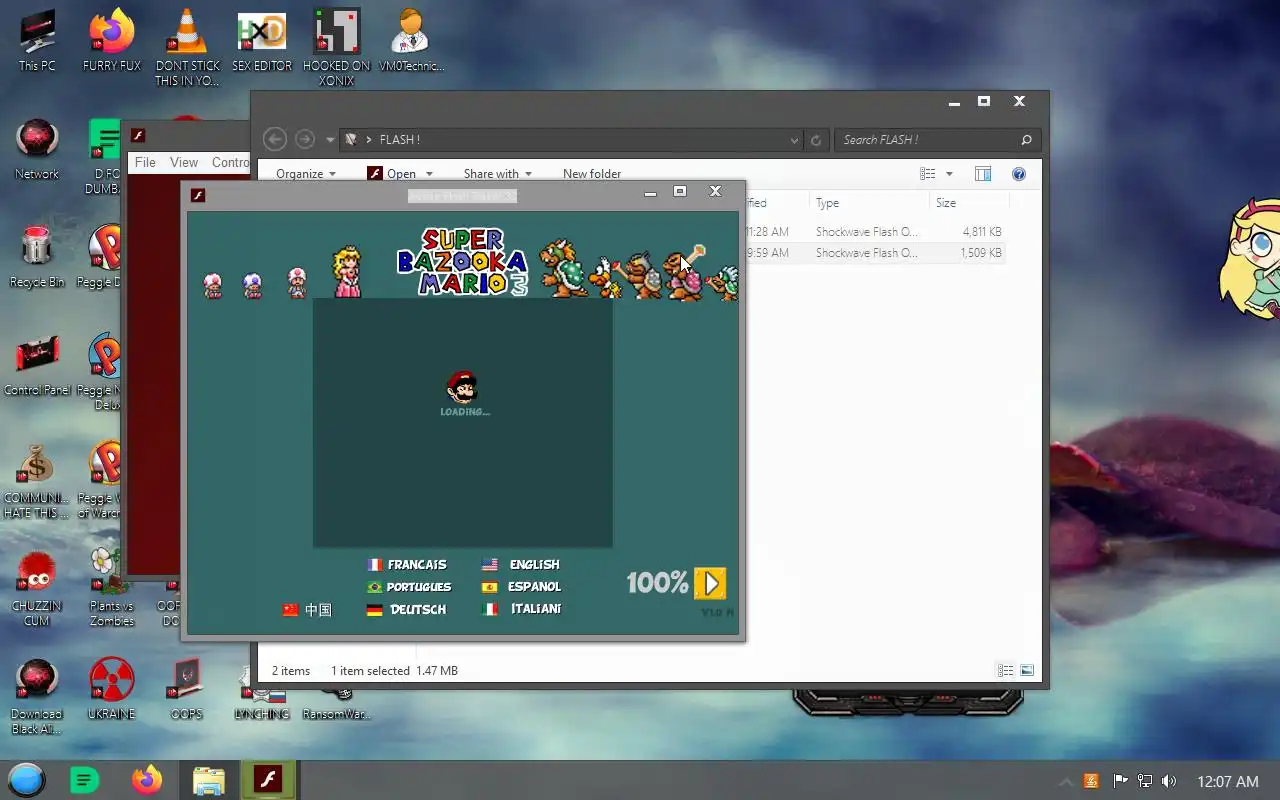The height and width of the screenshot is (800, 1280).
Task: Open the Organize dropdown in Explorer
Action: (x=306, y=174)
